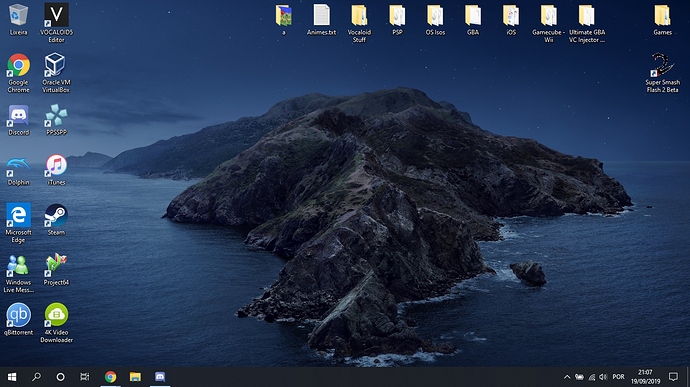The height and width of the screenshot is (387, 690).
Task: Select the Vocaloid Stuff folder
Action: (359, 23)
